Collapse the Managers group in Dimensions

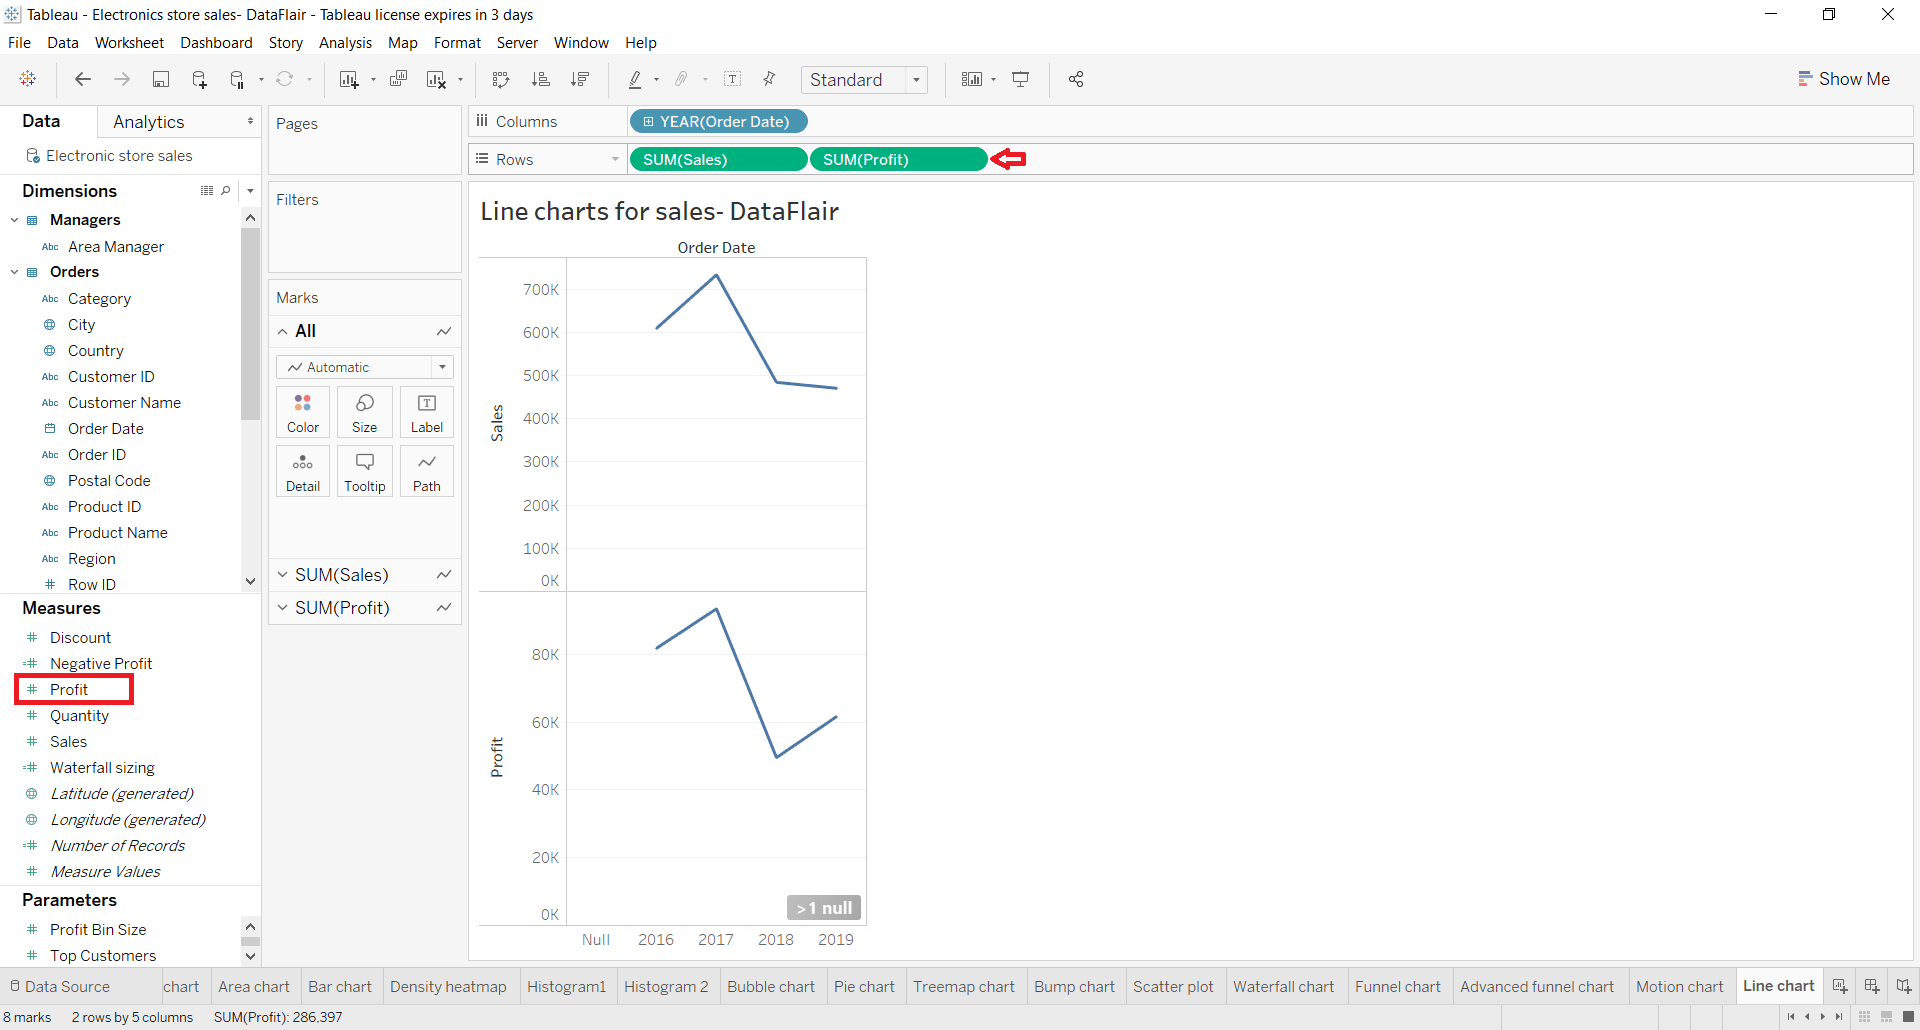point(14,219)
